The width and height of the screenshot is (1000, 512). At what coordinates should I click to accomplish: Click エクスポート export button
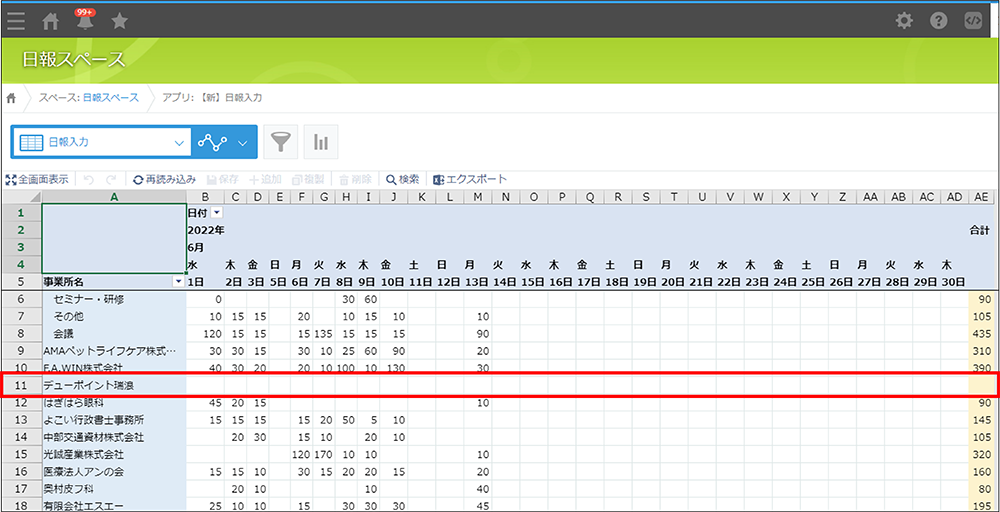[x=470, y=180]
